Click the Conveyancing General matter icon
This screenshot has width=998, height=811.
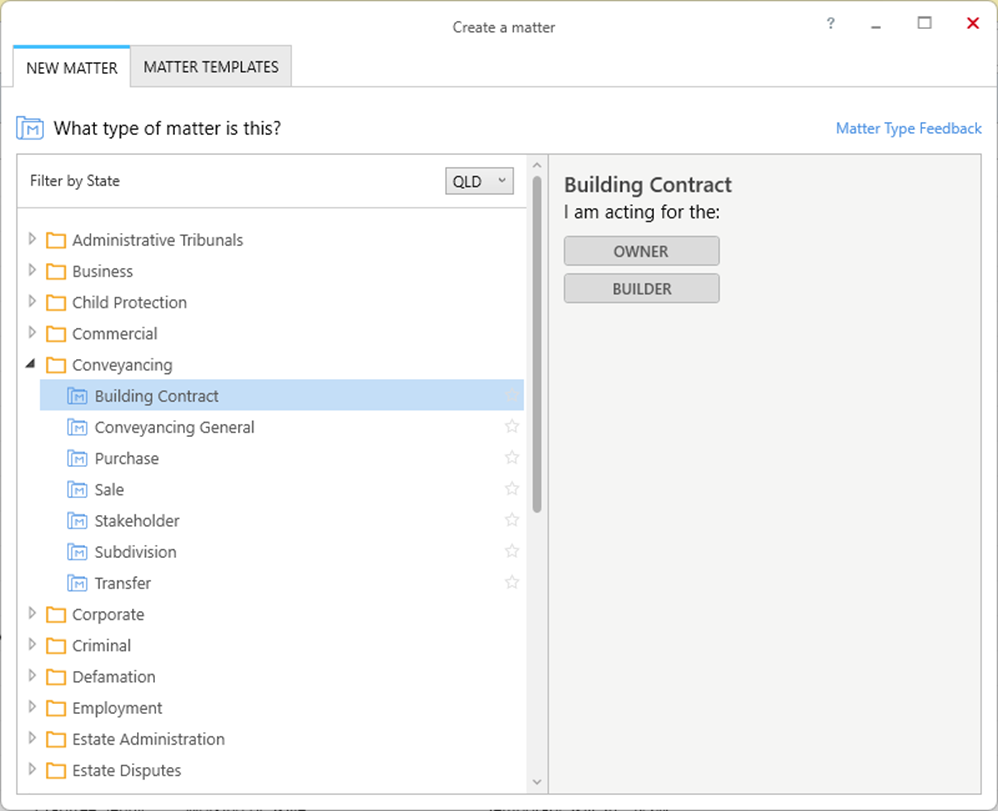tap(77, 427)
